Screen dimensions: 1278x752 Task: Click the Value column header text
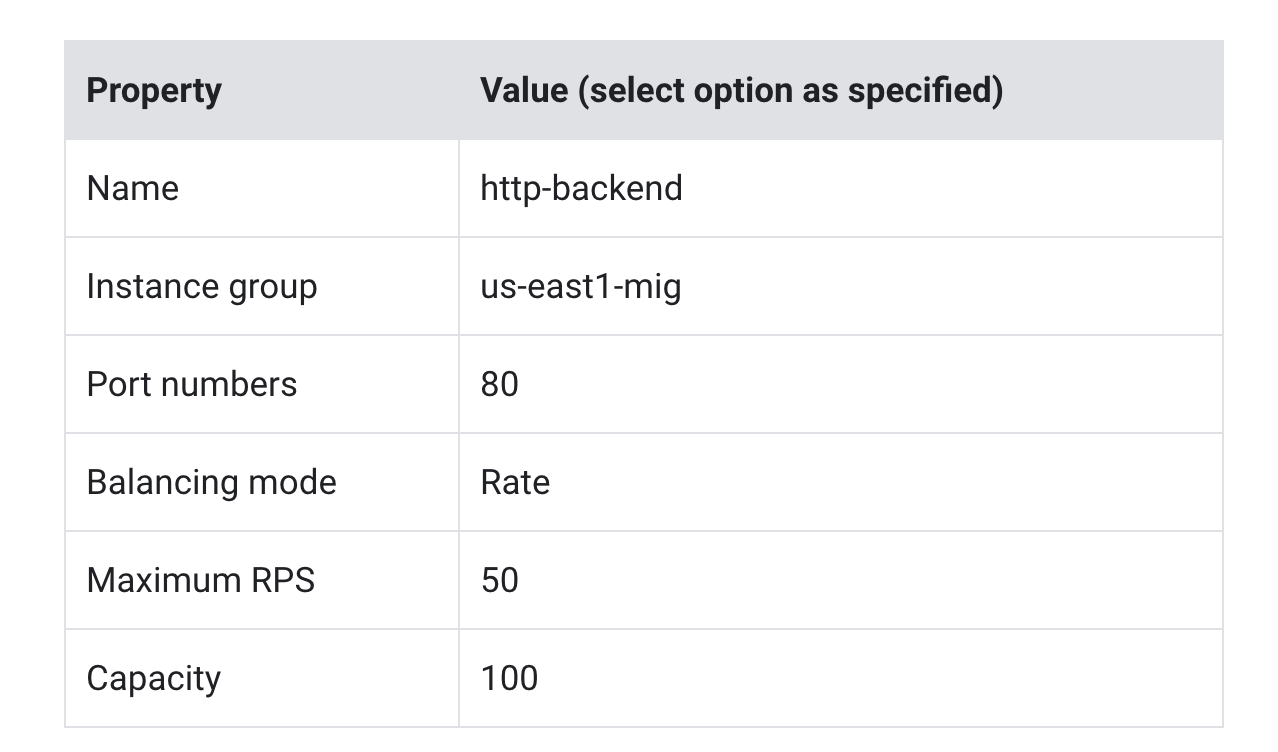pyautogui.click(x=740, y=90)
